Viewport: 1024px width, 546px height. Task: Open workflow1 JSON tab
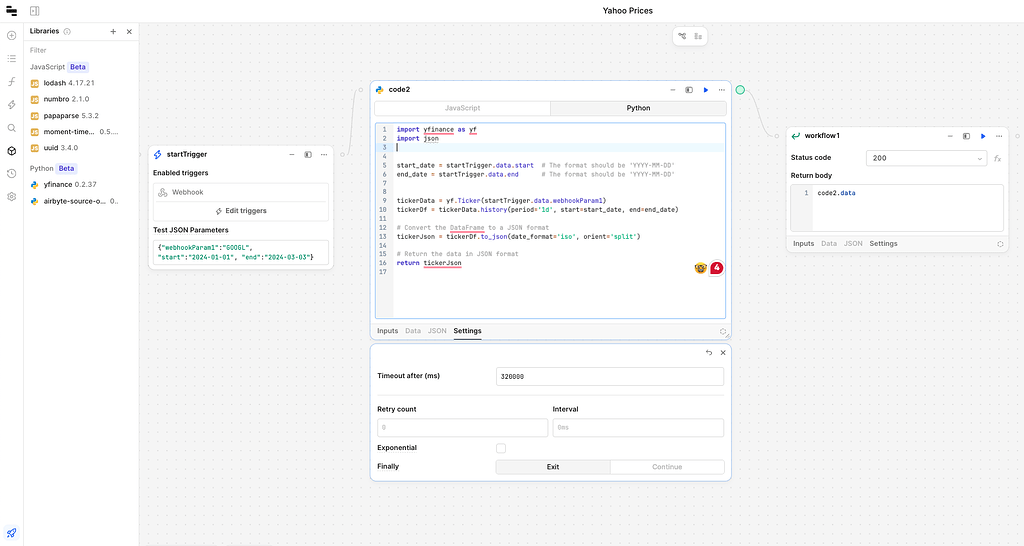tap(853, 244)
